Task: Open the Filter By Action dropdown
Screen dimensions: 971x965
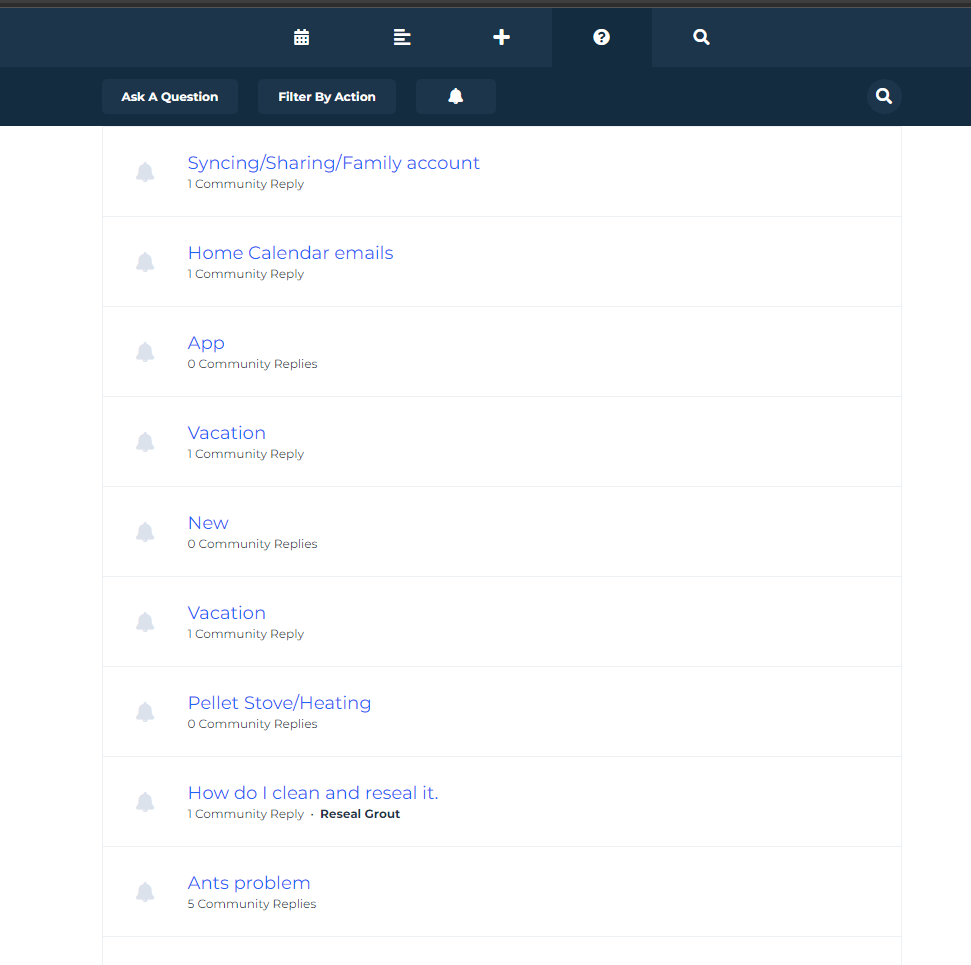Action: [326, 96]
